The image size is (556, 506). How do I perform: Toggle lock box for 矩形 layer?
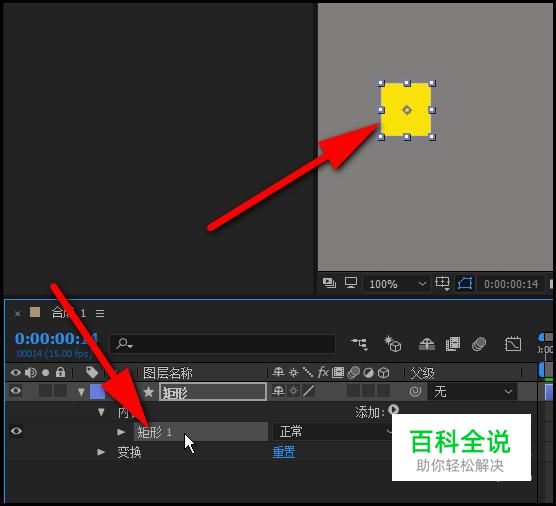[60, 391]
